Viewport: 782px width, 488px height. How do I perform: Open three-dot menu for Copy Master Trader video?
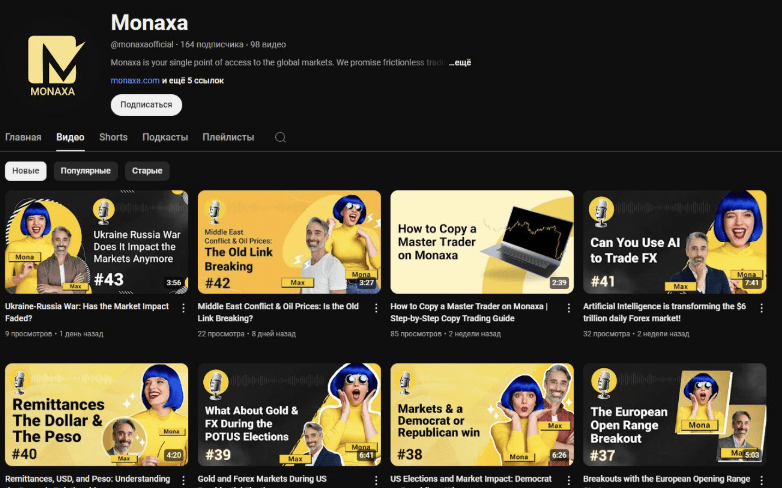tap(569, 308)
